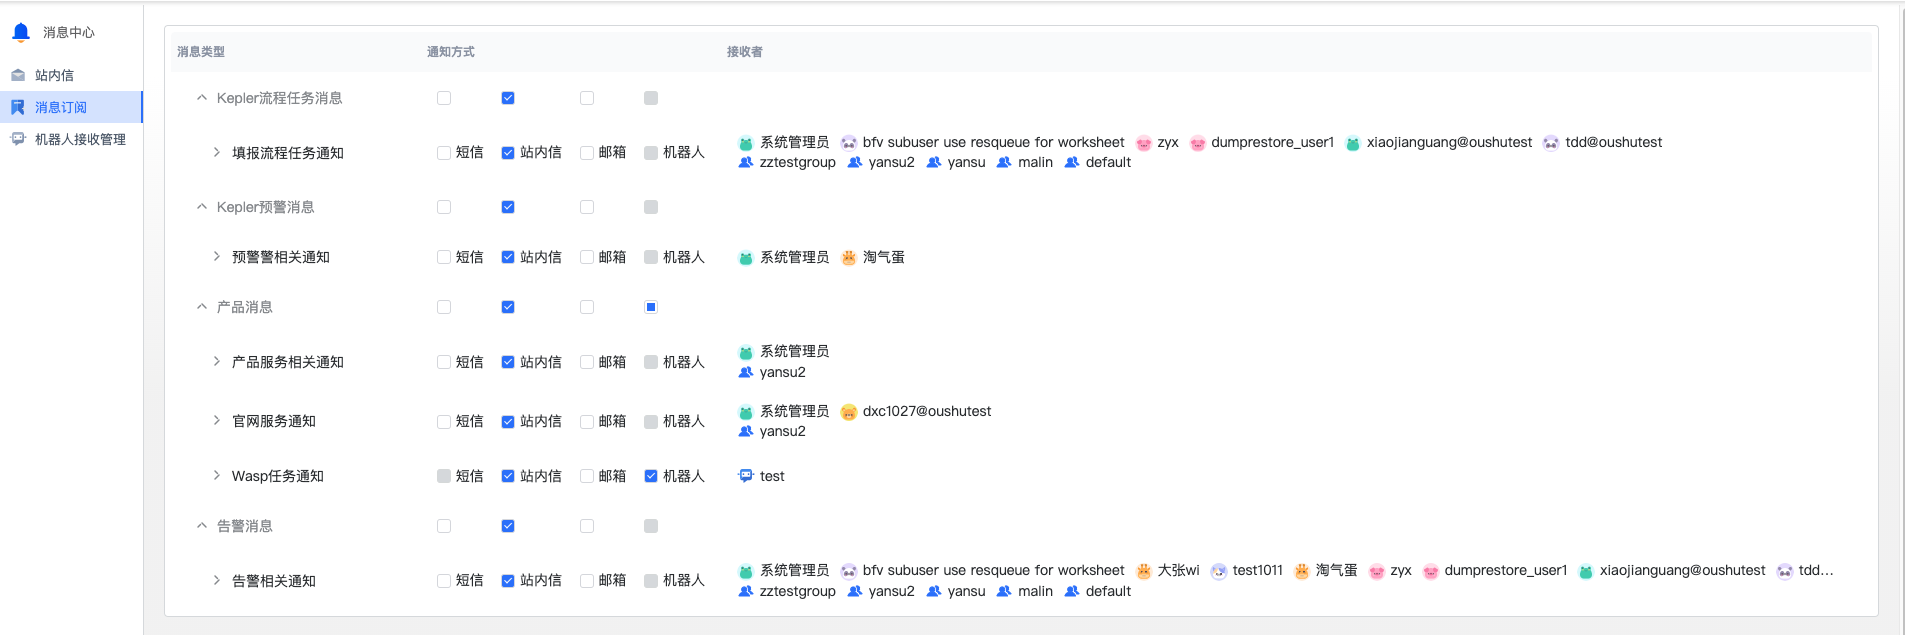This screenshot has height=635, width=1905.
Task: Select 消息订阅 in the sidebar menu
Action: [x=61, y=107]
